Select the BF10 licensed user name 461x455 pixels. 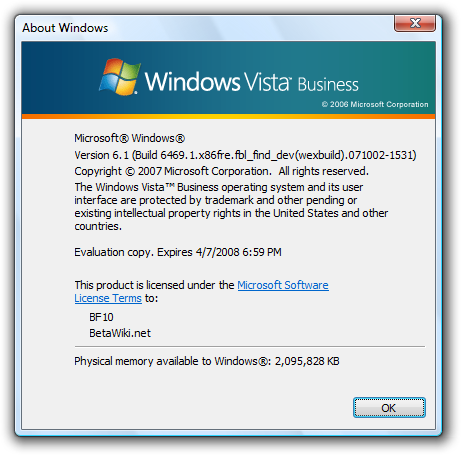coord(101,317)
